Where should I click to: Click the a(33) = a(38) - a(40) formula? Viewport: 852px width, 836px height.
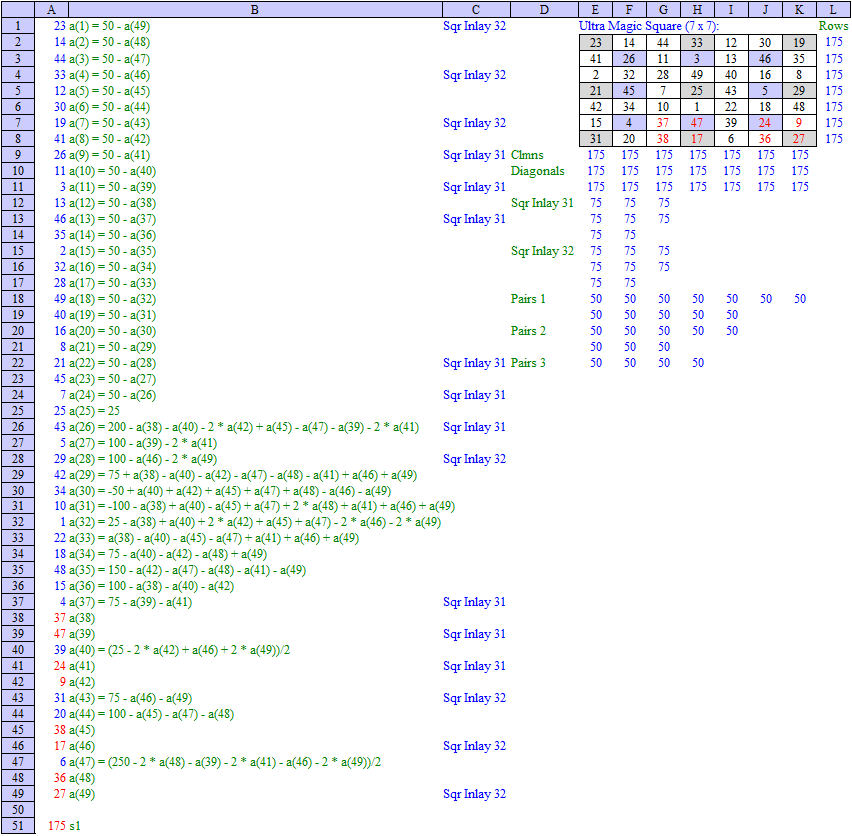(x=214, y=538)
